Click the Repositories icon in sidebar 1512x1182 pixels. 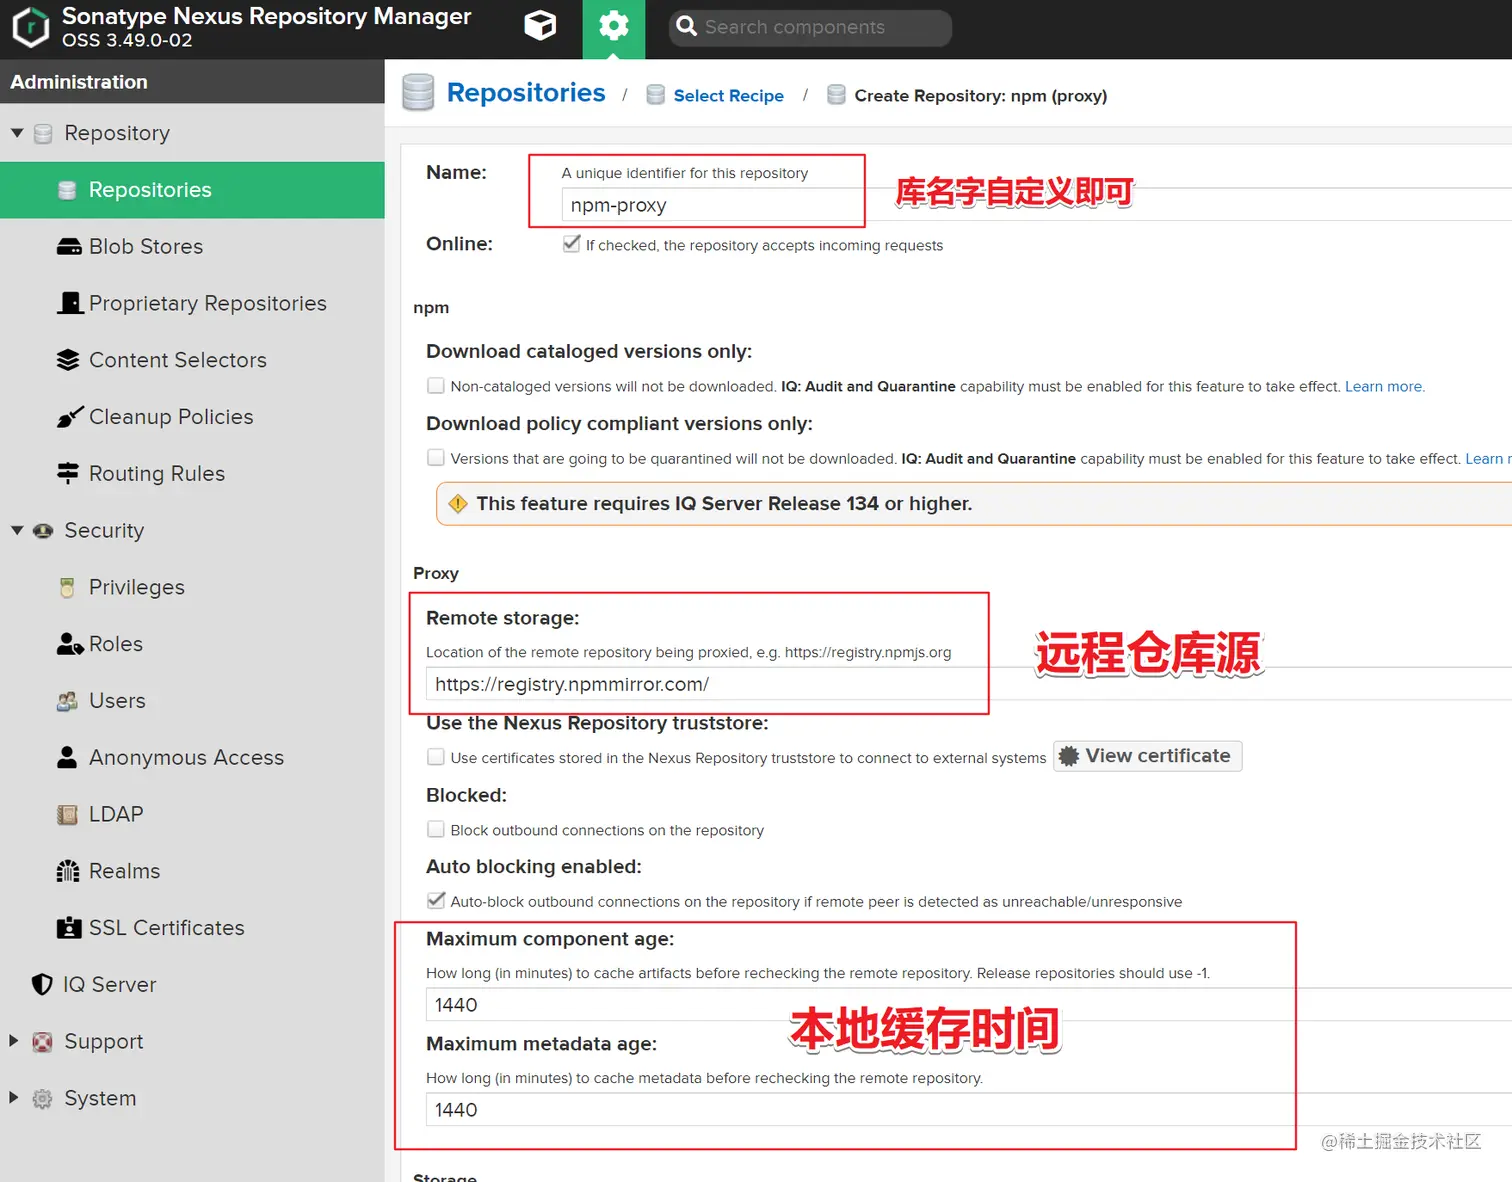click(67, 190)
